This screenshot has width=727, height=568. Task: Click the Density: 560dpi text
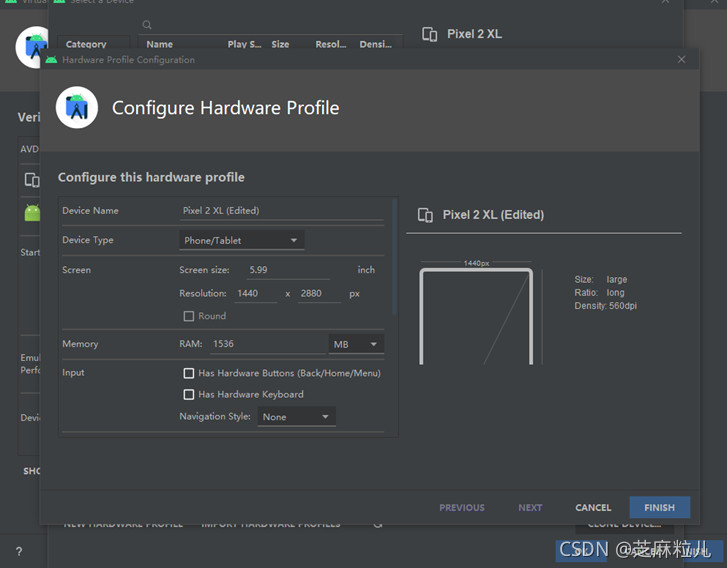[606, 306]
